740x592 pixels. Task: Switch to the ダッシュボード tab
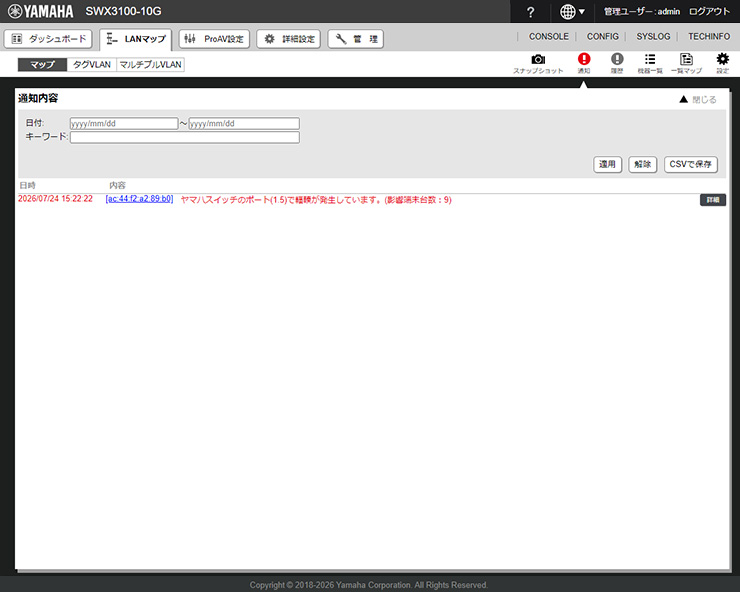(x=48, y=39)
